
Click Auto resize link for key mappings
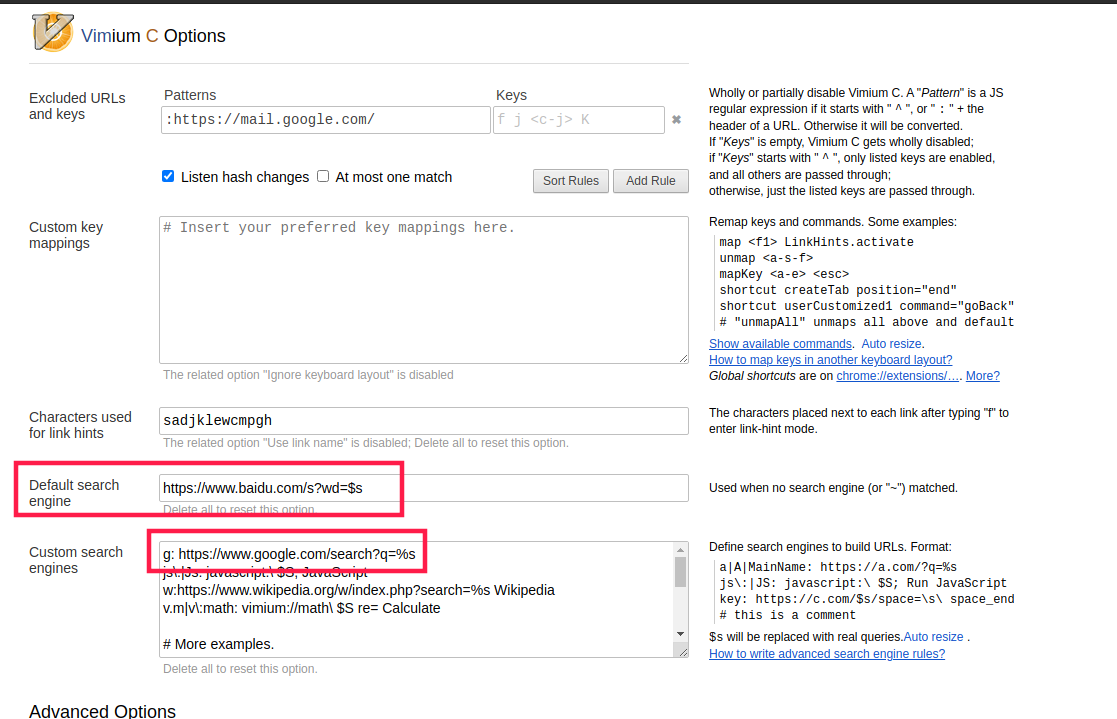click(x=892, y=343)
